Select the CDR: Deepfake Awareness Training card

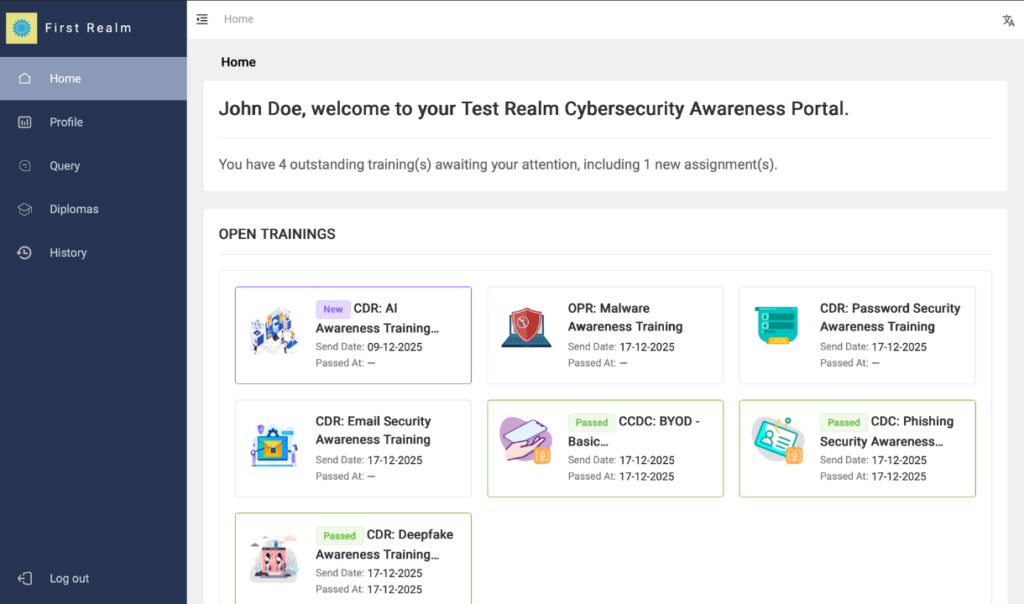pyautogui.click(x=384, y=545)
